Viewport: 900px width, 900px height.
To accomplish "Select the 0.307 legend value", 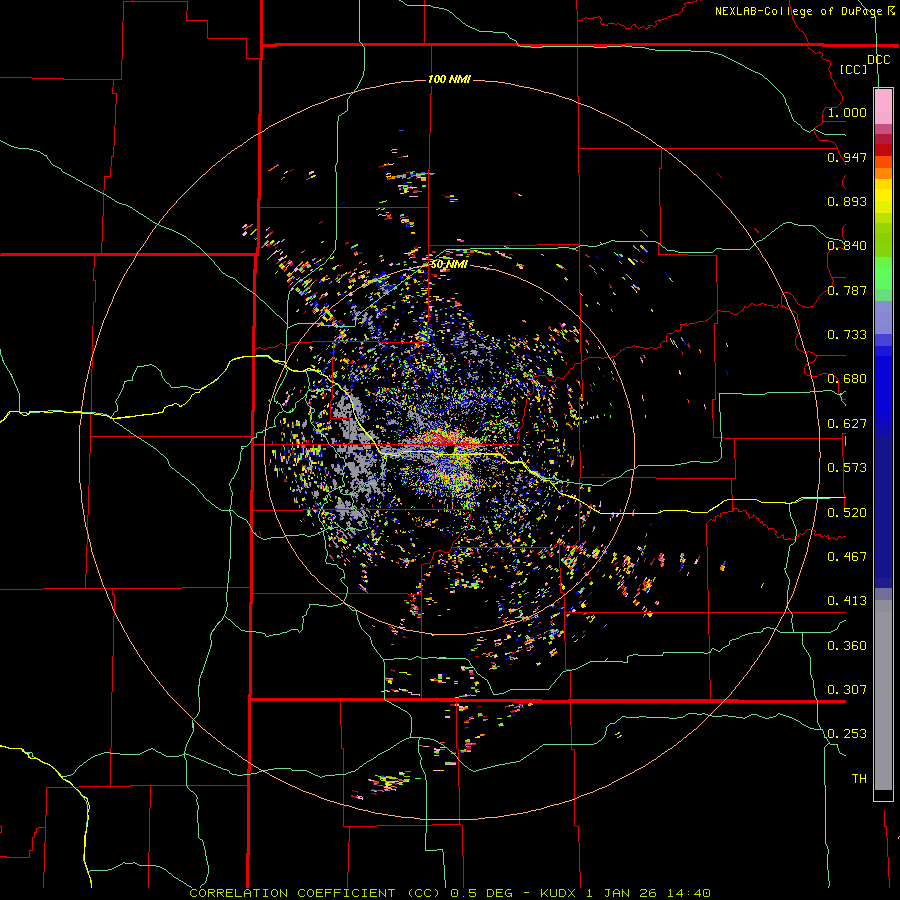I will pos(847,690).
